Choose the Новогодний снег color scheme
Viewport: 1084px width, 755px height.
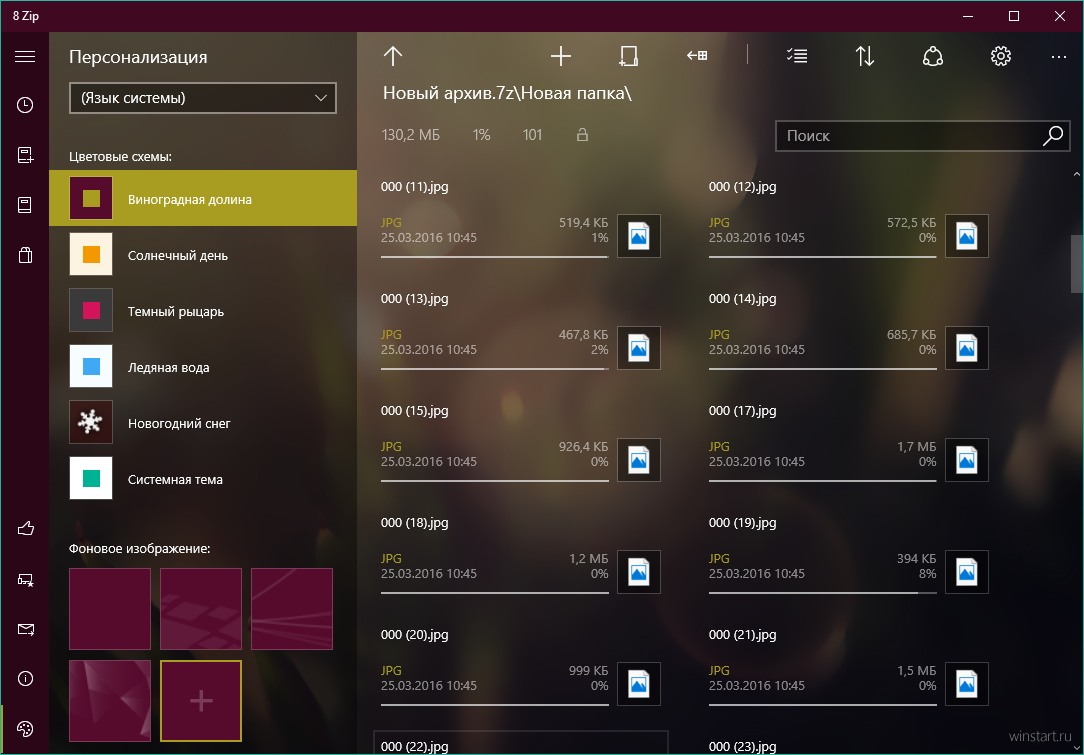coord(203,422)
